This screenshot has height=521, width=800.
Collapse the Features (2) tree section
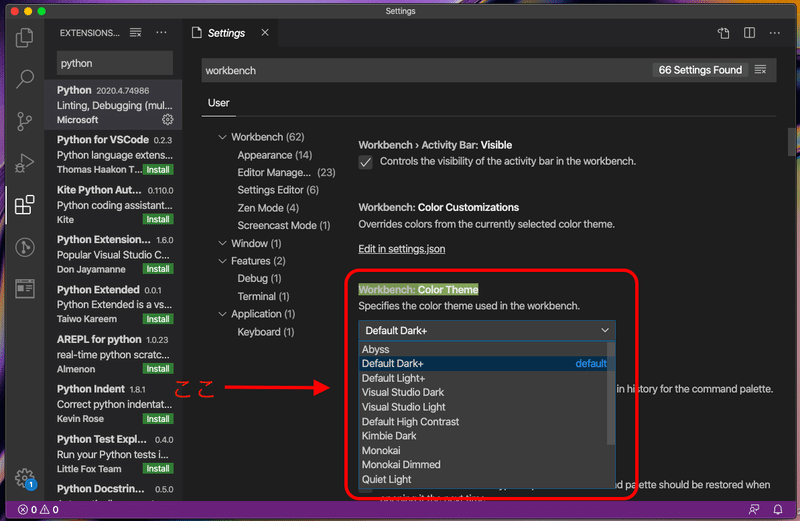coord(222,261)
